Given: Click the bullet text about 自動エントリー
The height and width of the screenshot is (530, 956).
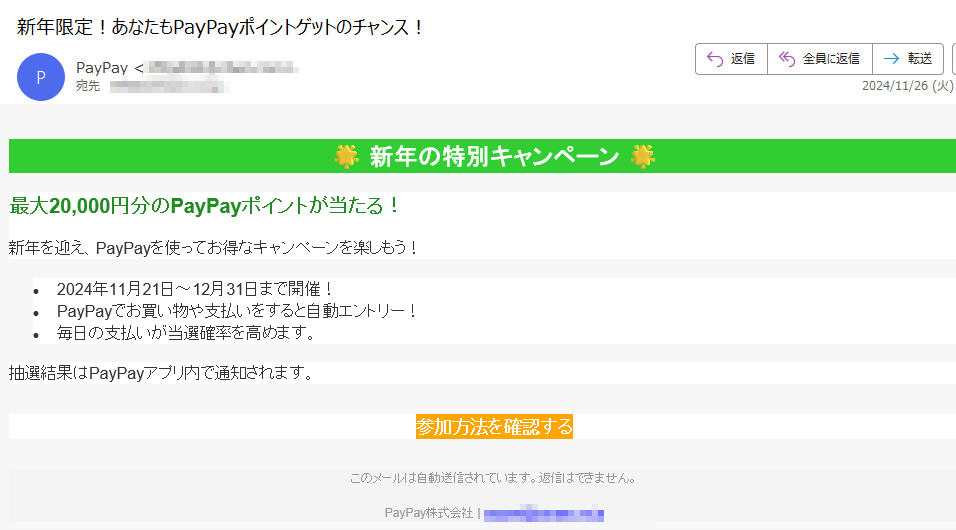Looking at the screenshot, I should tap(237, 311).
